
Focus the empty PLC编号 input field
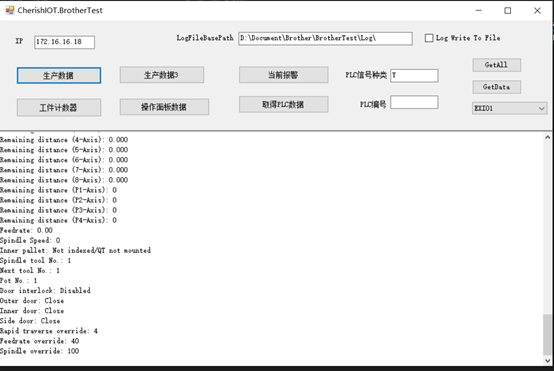[414, 102]
